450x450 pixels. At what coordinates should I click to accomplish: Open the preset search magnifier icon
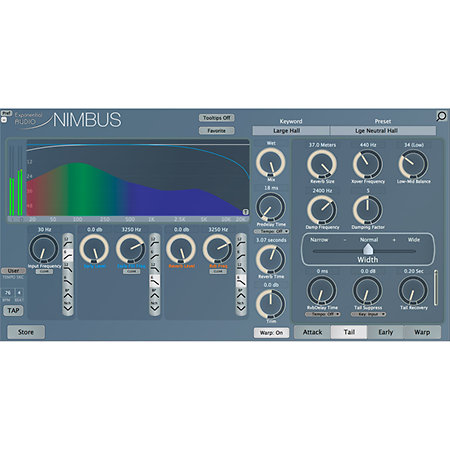(441, 116)
